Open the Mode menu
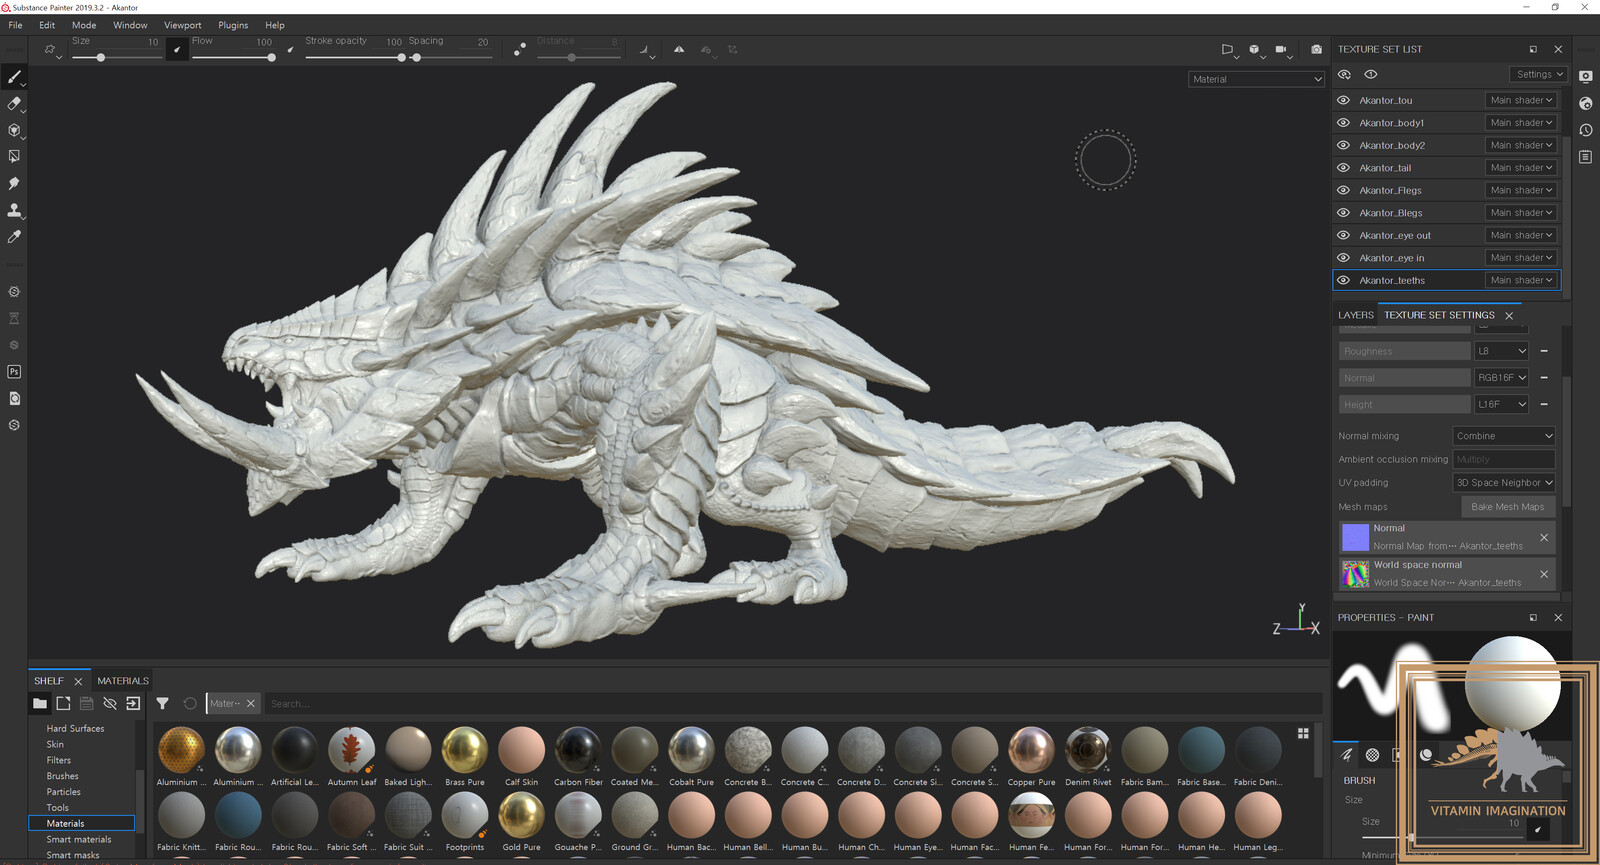 pos(84,25)
